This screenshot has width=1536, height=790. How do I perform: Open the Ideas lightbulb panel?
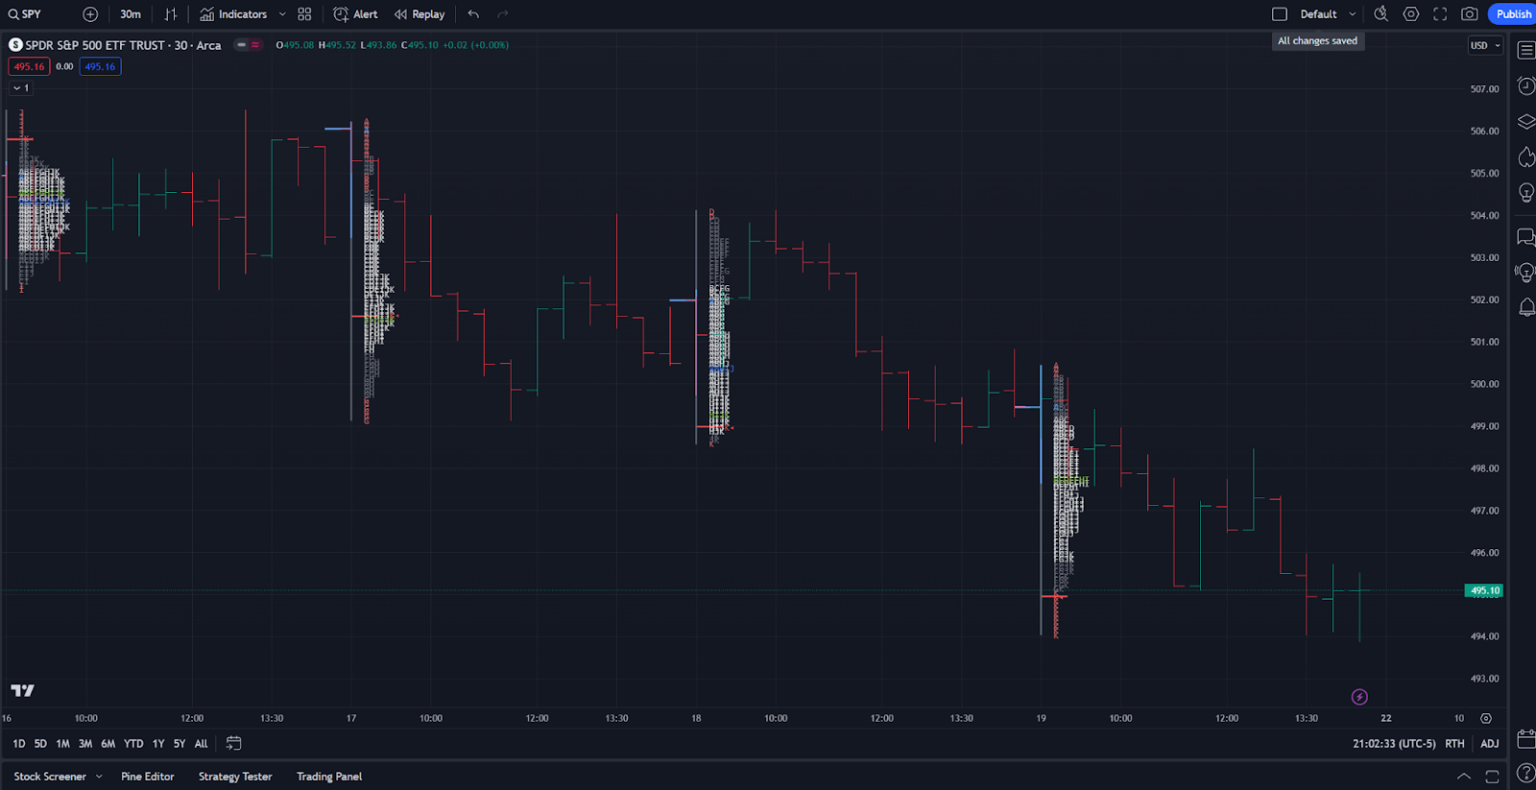click(x=1525, y=192)
